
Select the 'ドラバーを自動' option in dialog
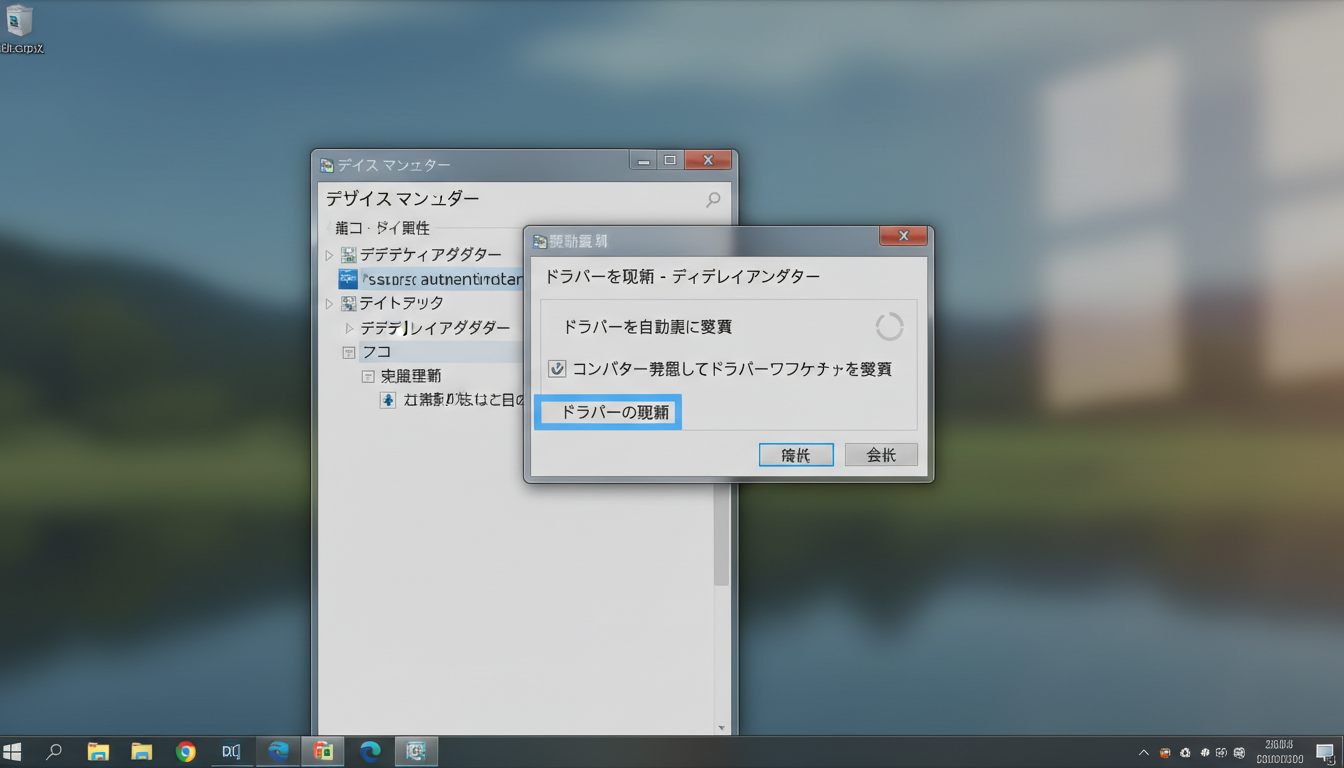[648, 327]
